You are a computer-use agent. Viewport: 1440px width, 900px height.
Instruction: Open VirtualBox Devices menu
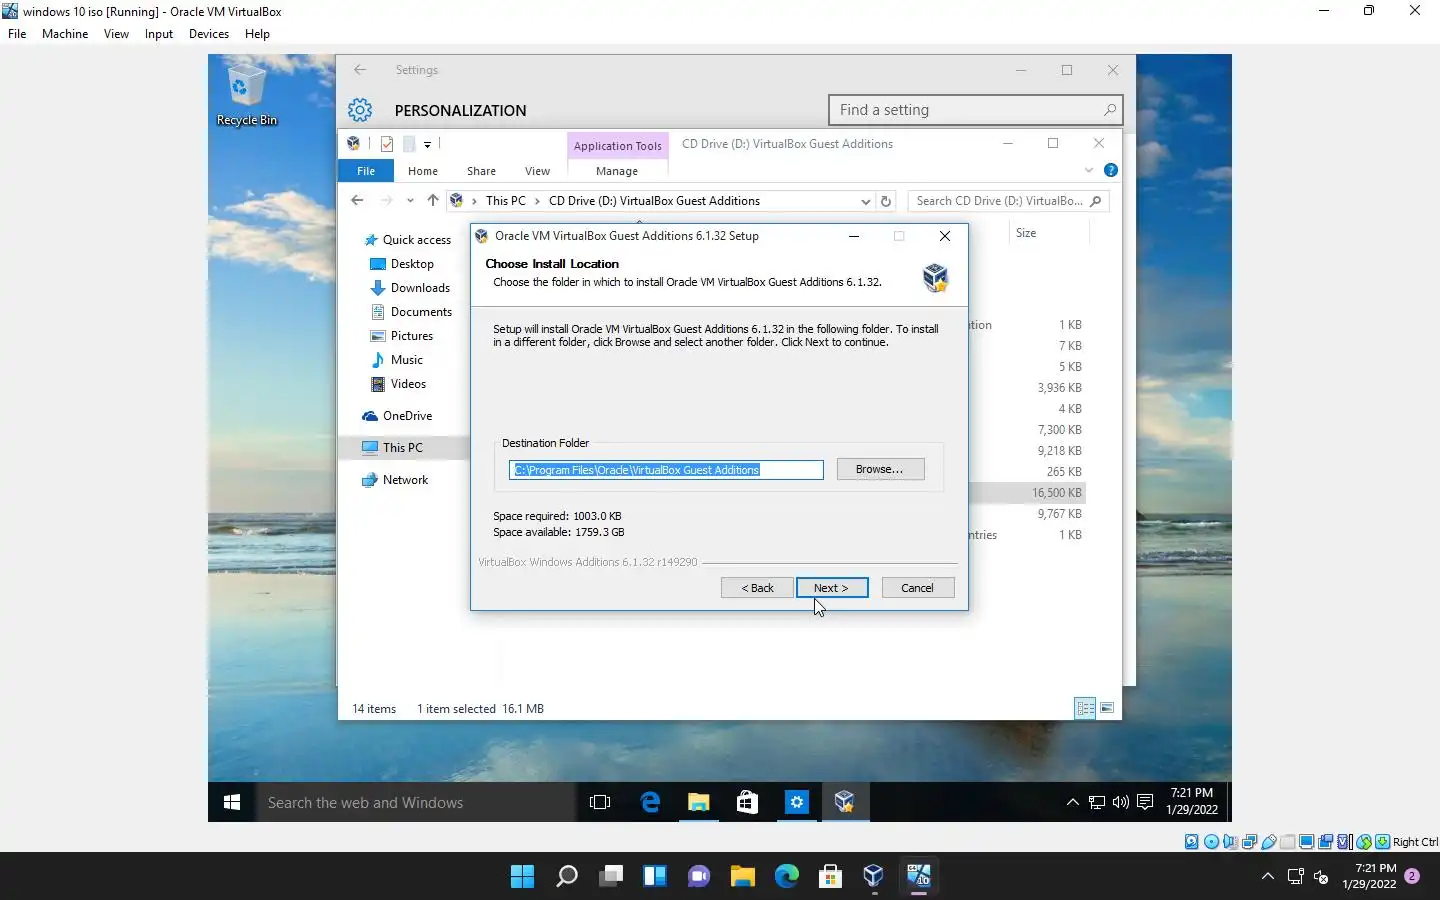point(209,34)
